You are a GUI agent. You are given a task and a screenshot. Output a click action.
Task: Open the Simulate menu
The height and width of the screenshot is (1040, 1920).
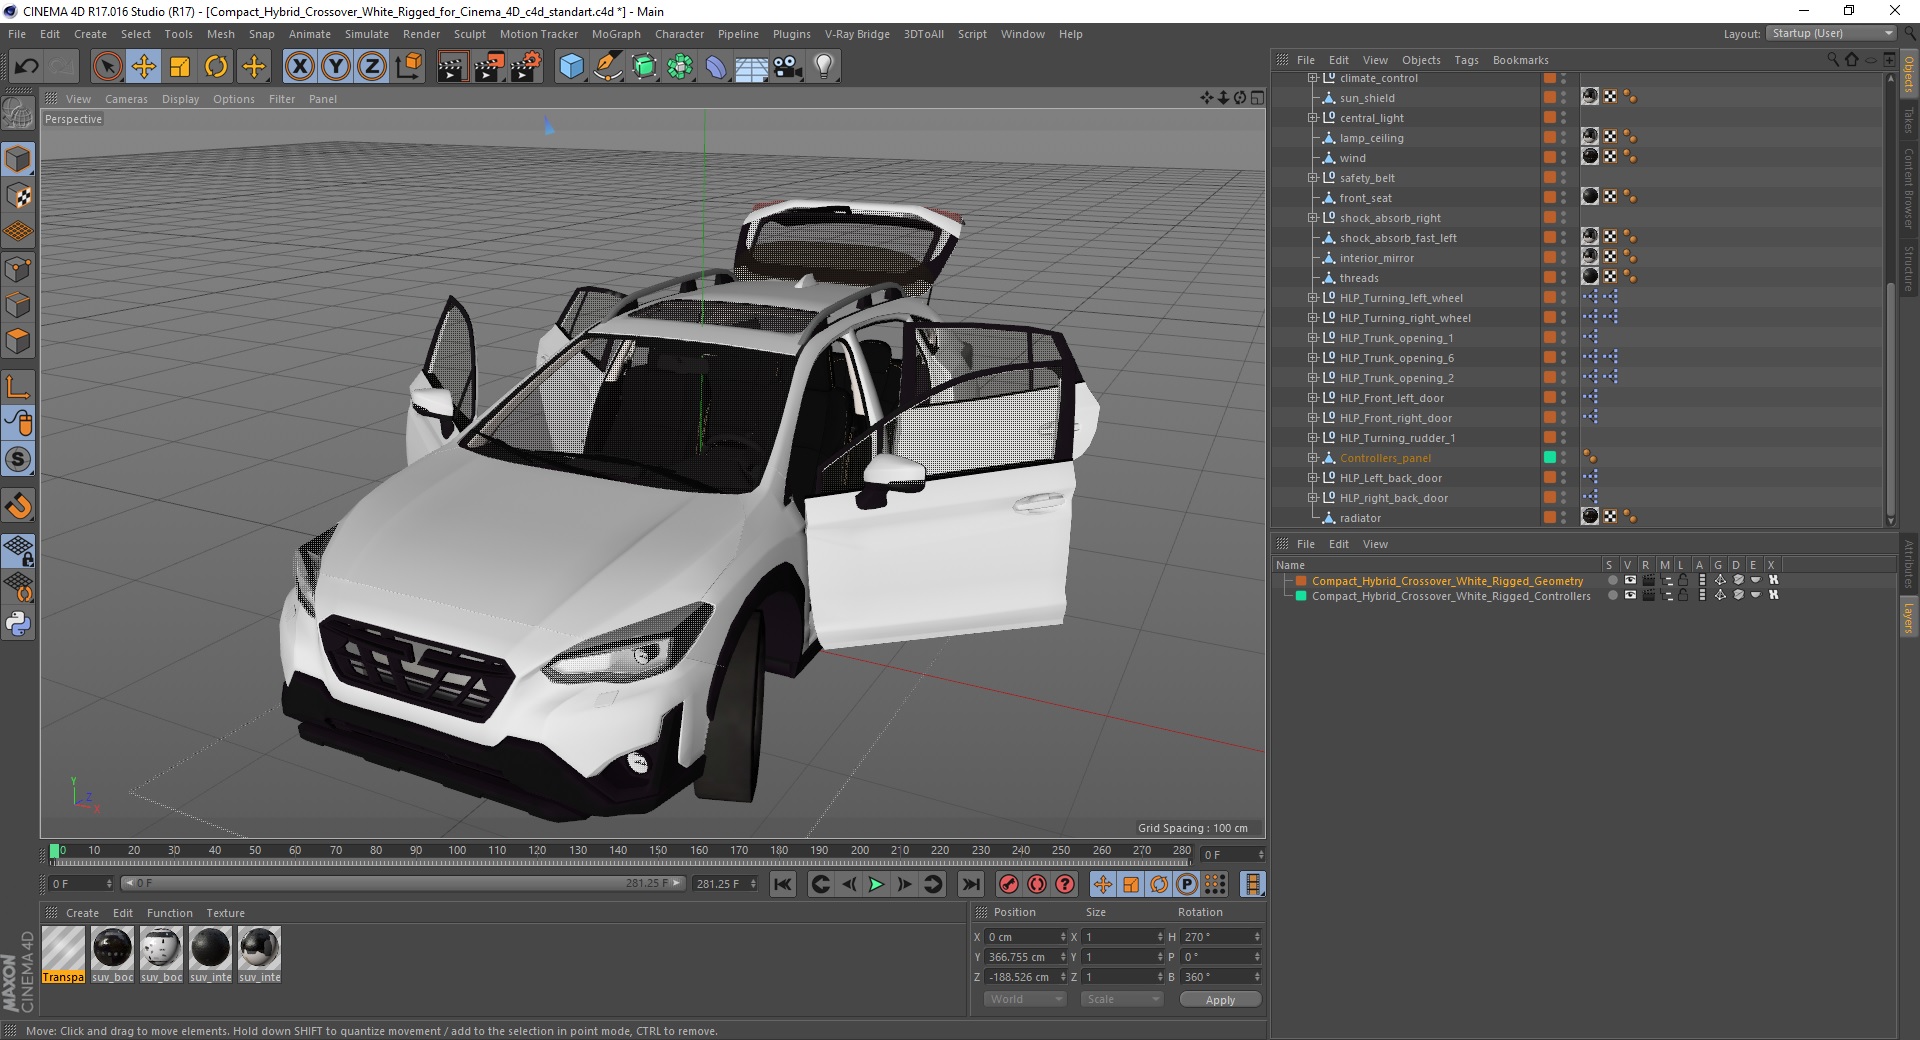[x=367, y=34]
